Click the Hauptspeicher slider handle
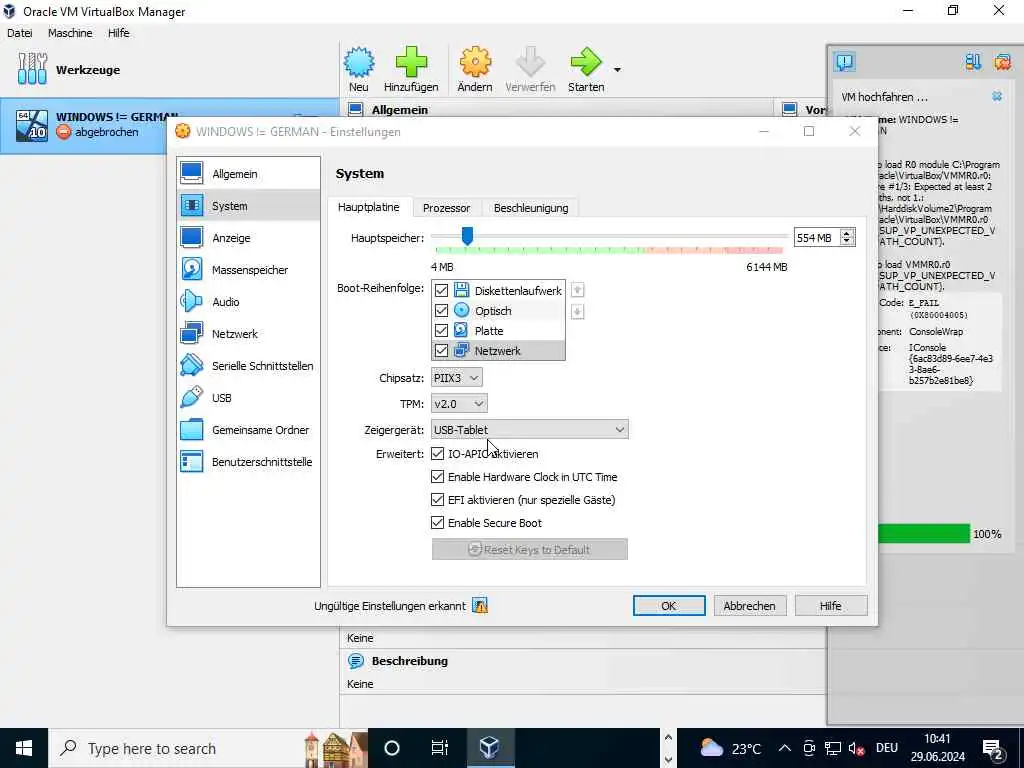Screen dimensions: 1024x768 coord(467,236)
